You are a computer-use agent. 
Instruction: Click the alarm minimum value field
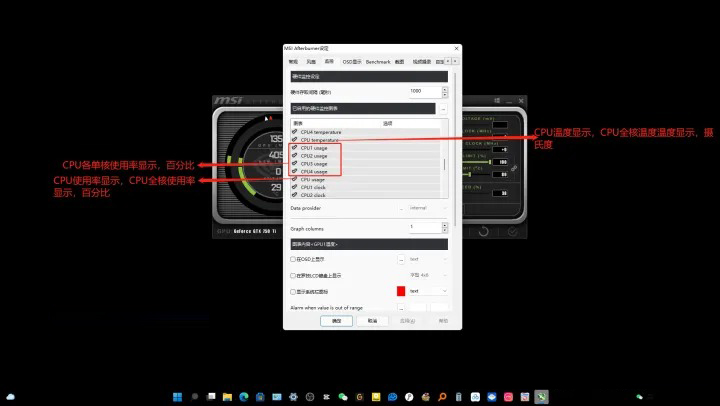point(417,308)
